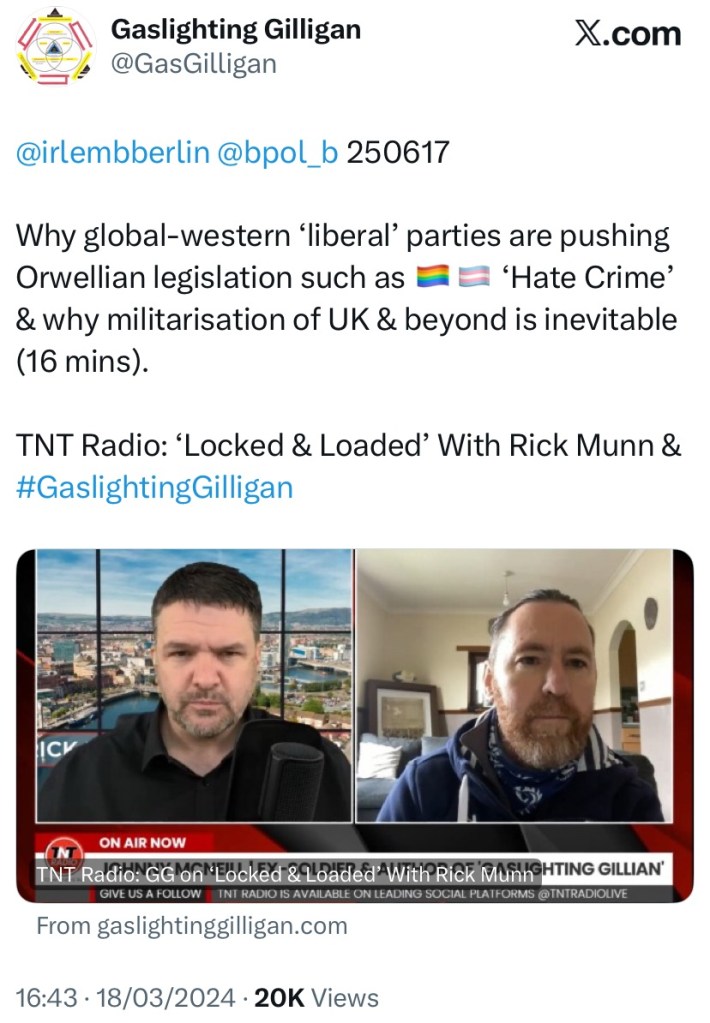Click the ON AIR NOW banner
The image size is (710, 1023).
pyautogui.click(x=142, y=842)
